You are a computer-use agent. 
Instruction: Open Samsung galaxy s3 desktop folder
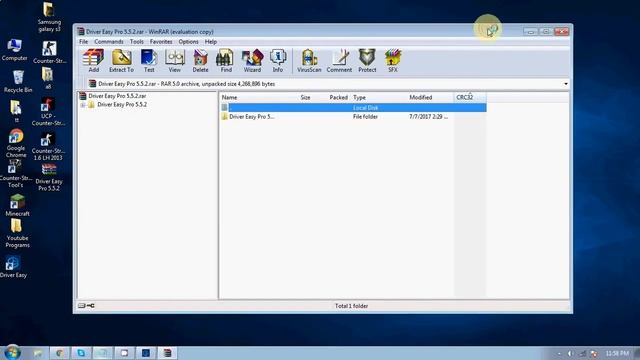[49, 17]
